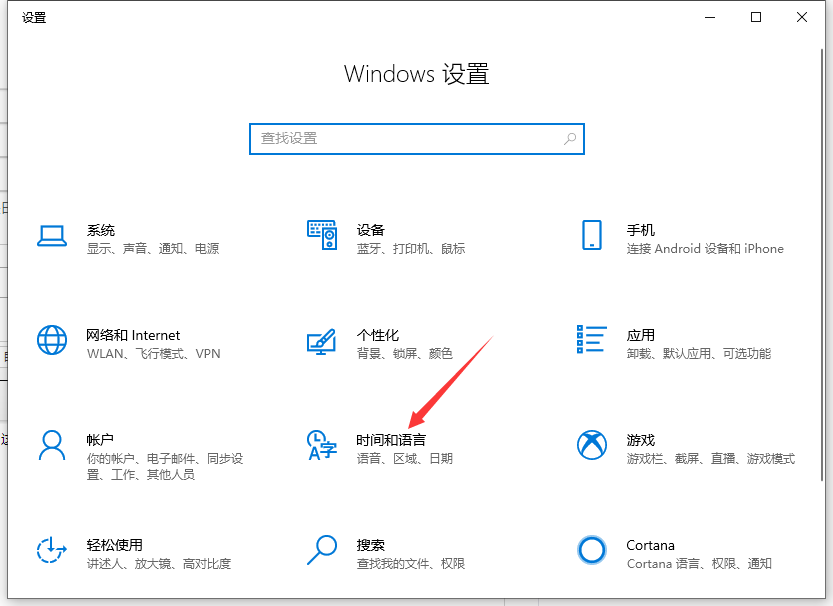Open the 系统 settings title
The image size is (833, 606).
[101, 230]
